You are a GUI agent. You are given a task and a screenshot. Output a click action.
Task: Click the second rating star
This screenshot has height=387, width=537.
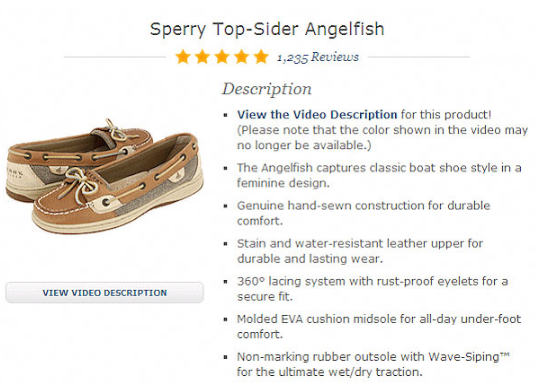(202, 57)
